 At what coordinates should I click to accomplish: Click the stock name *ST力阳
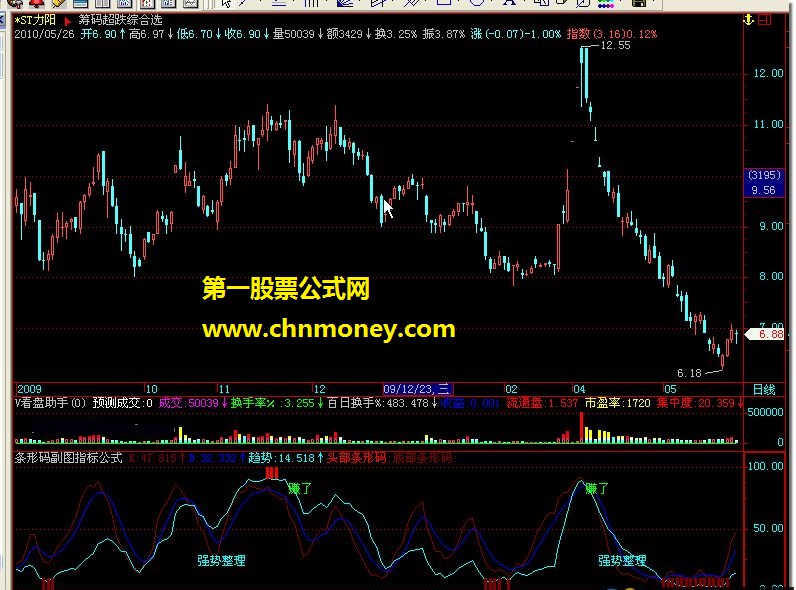[35, 20]
